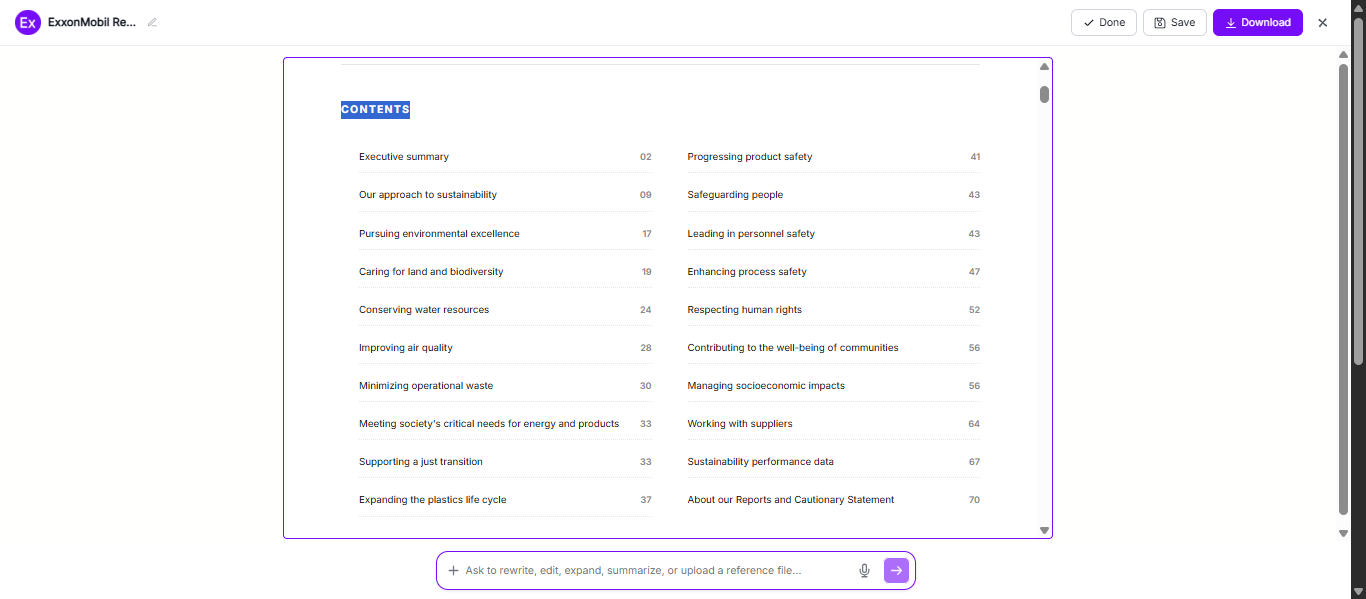Viewport: 1366px width, 599px height.
Task: Click the highlighted CONTENTS heading
Action: 375,110
